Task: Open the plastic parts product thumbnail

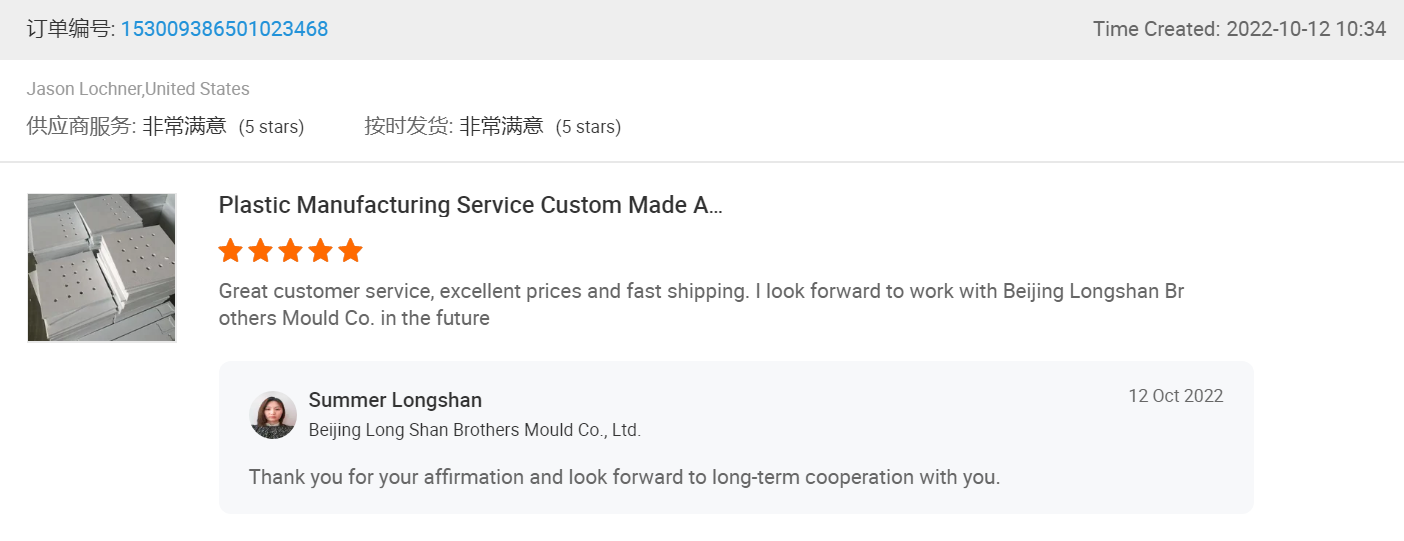Action: pyautogui.click(x=102, y=268)
